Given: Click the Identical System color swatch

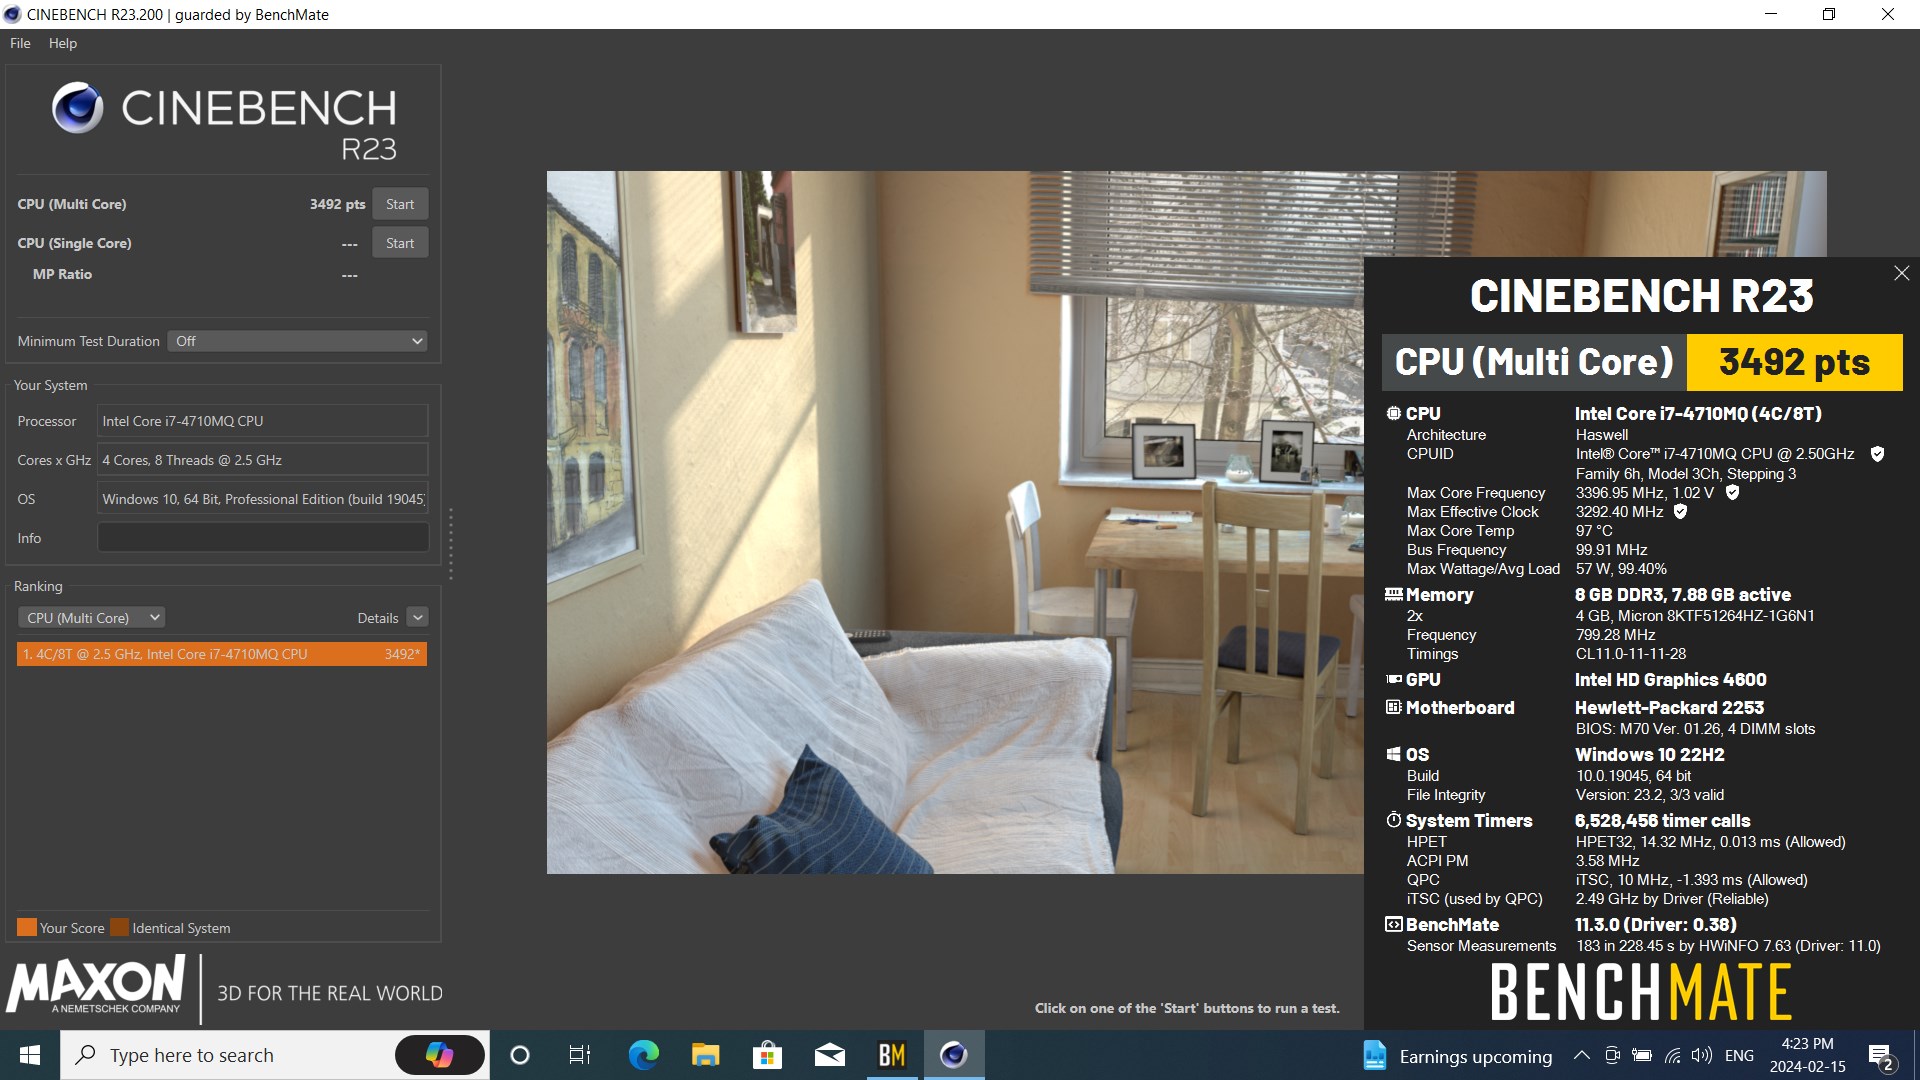Looking at the screenshot, I should tap(119, 927).
